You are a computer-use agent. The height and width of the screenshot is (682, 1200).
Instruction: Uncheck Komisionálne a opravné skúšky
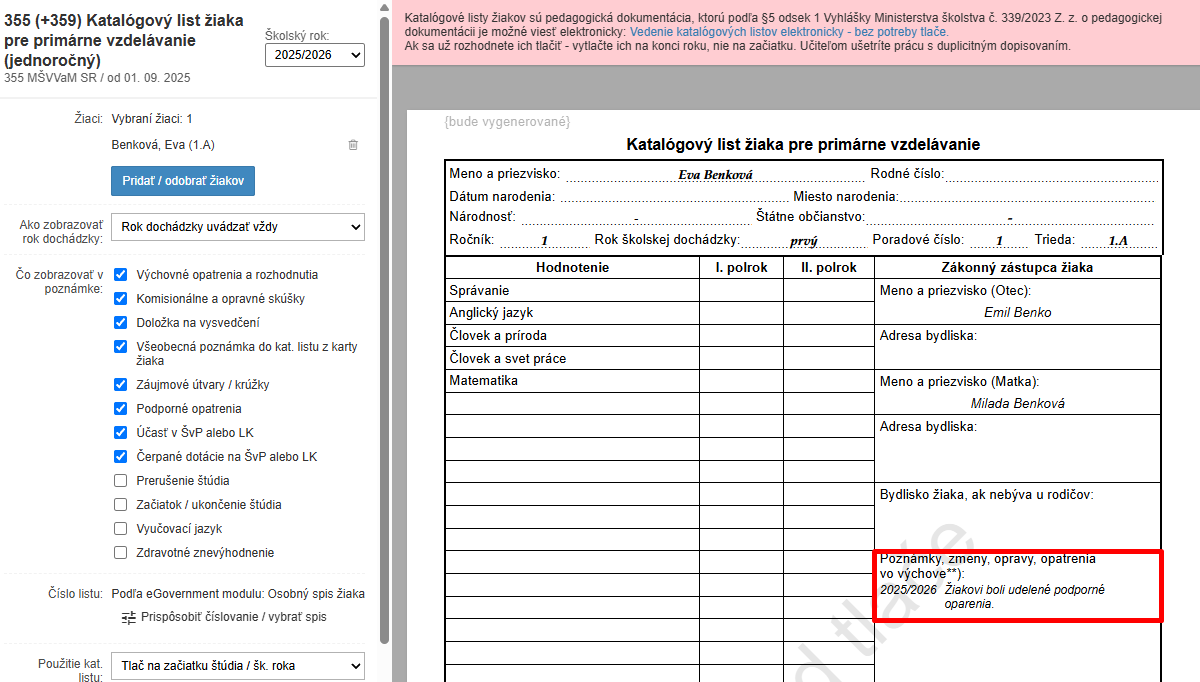tap(120, 298)
